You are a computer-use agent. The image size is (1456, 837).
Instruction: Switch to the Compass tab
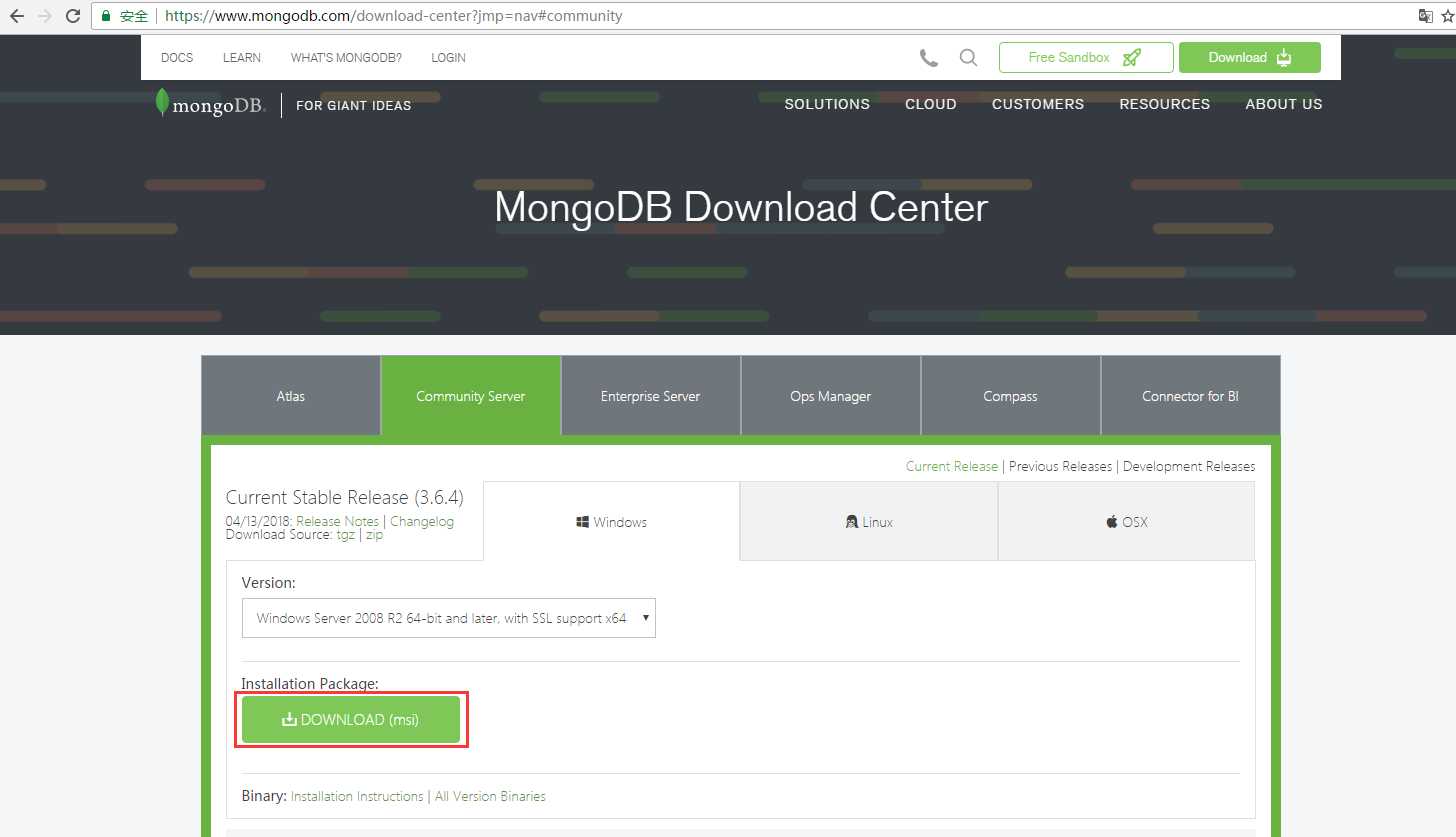tap(1011, 396)
